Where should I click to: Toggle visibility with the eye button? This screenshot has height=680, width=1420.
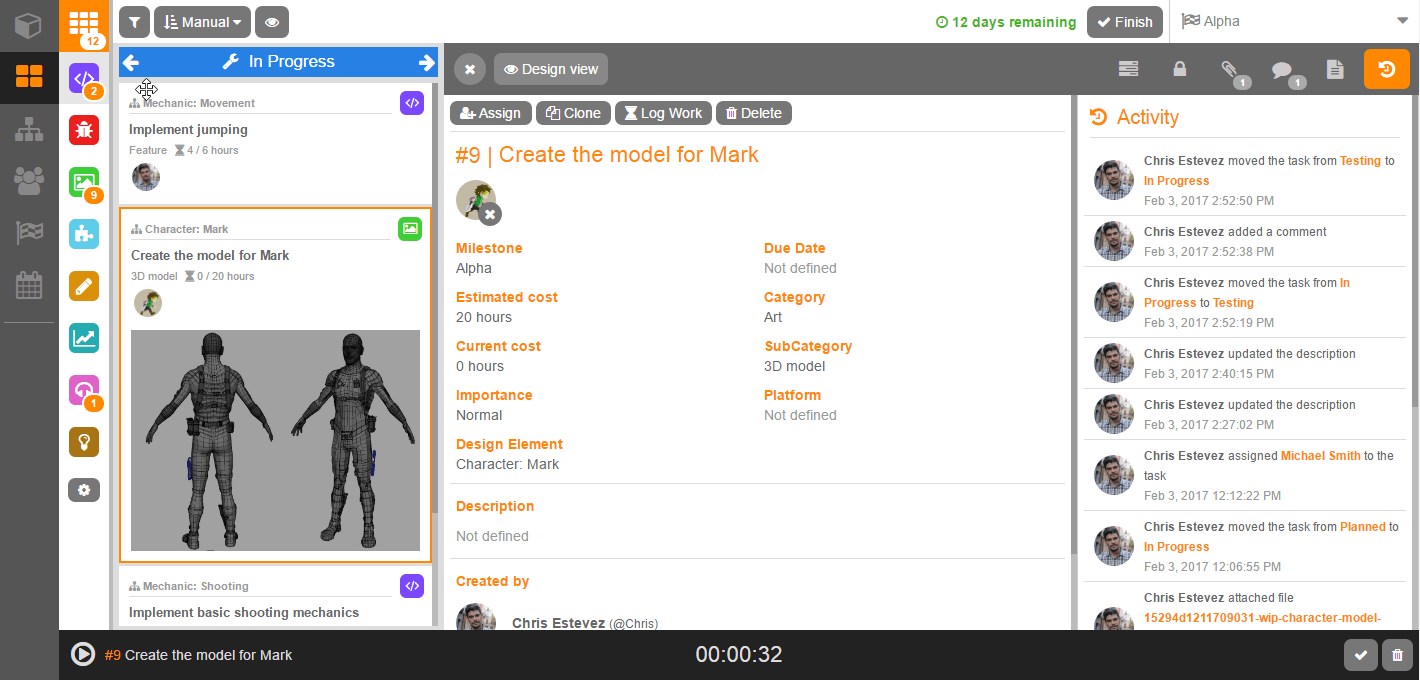click(272, 21)
